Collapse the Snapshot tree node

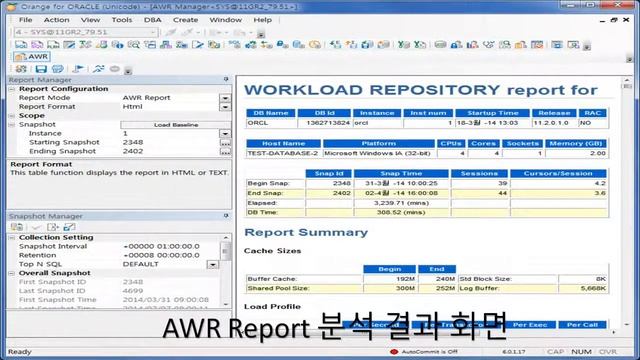pos(12,124)
